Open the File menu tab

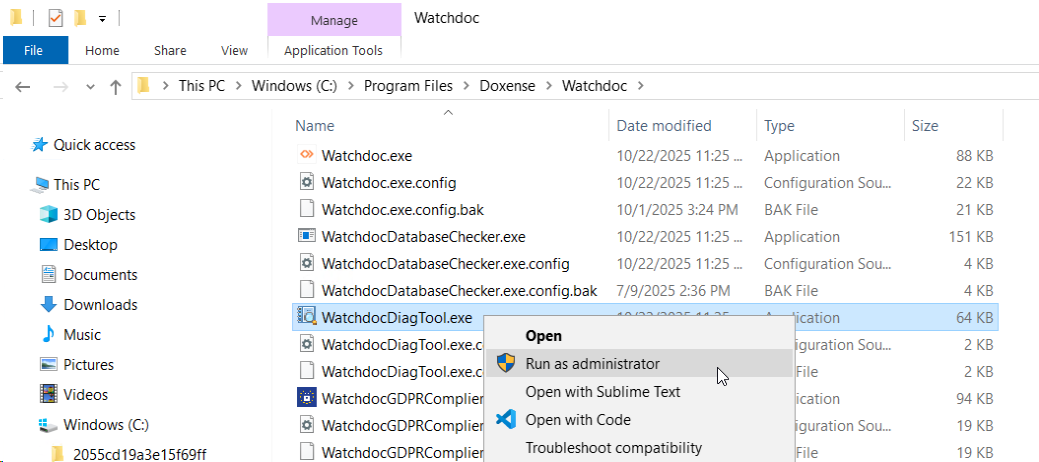(x=33, y=50)
